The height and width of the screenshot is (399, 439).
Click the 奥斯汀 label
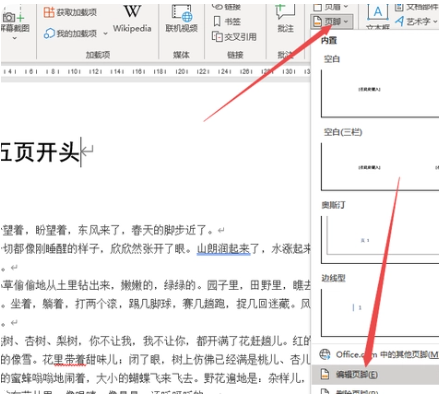(x=333, y=205)
